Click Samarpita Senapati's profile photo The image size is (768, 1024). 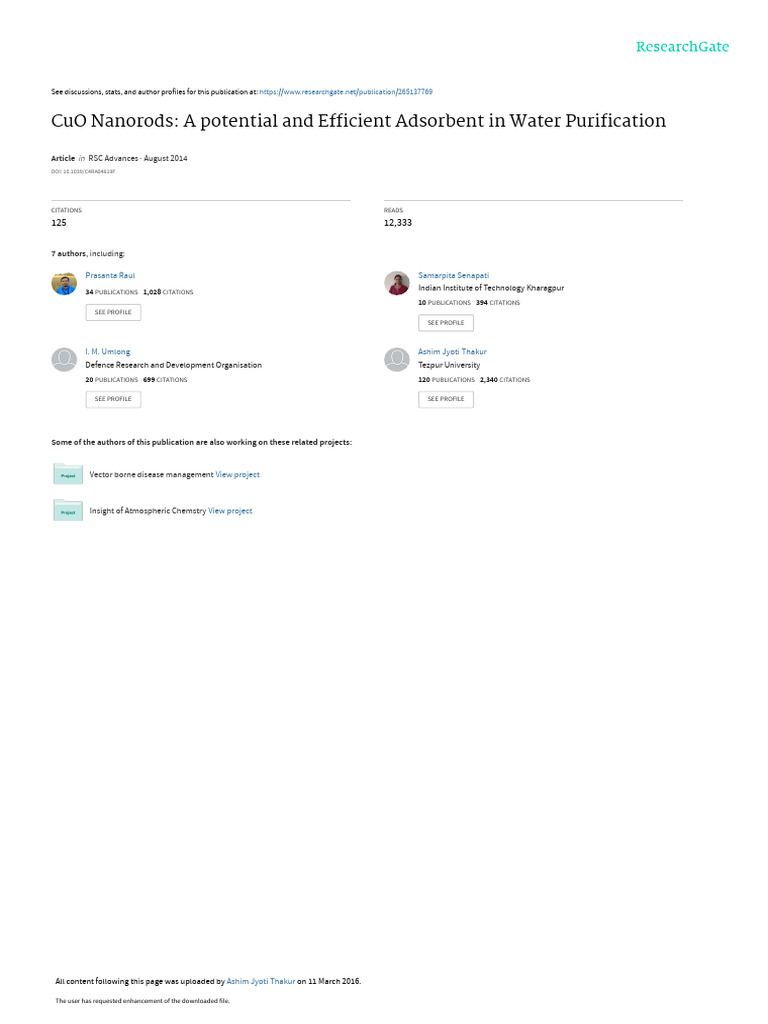coord(396,283)
